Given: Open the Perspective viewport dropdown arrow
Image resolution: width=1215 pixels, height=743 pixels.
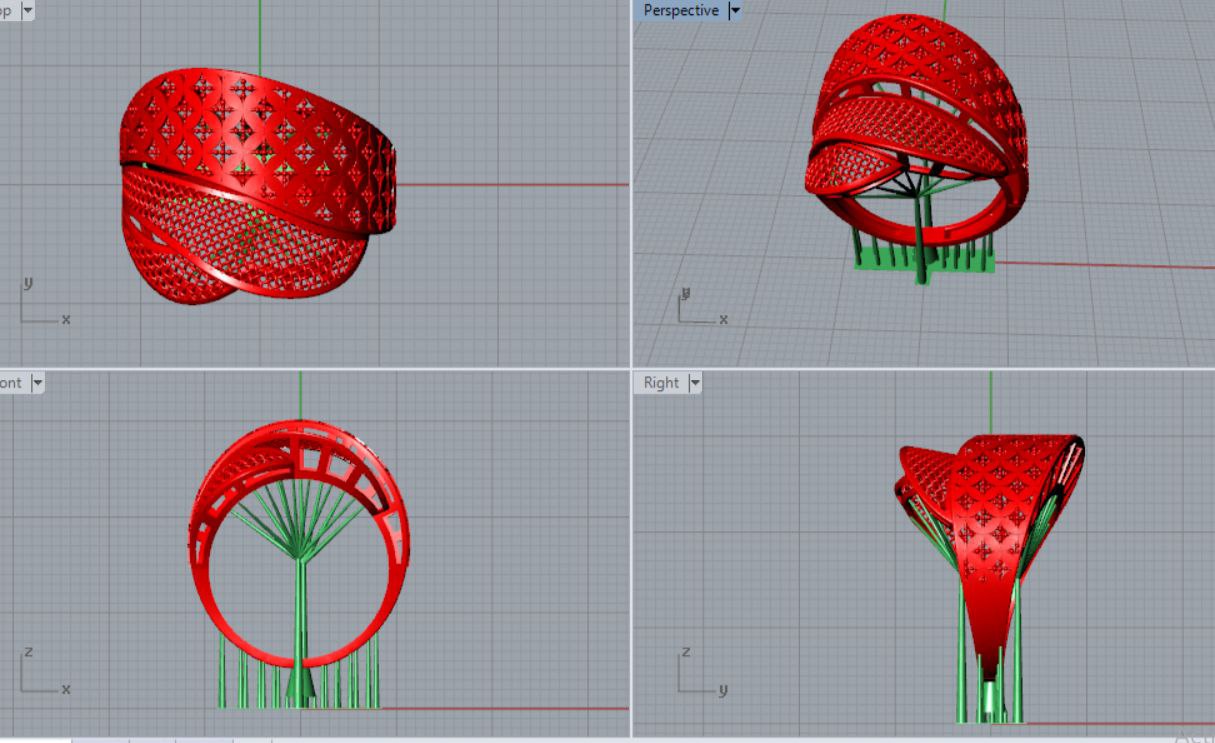Looking at the screenshot, I should 736,10.
